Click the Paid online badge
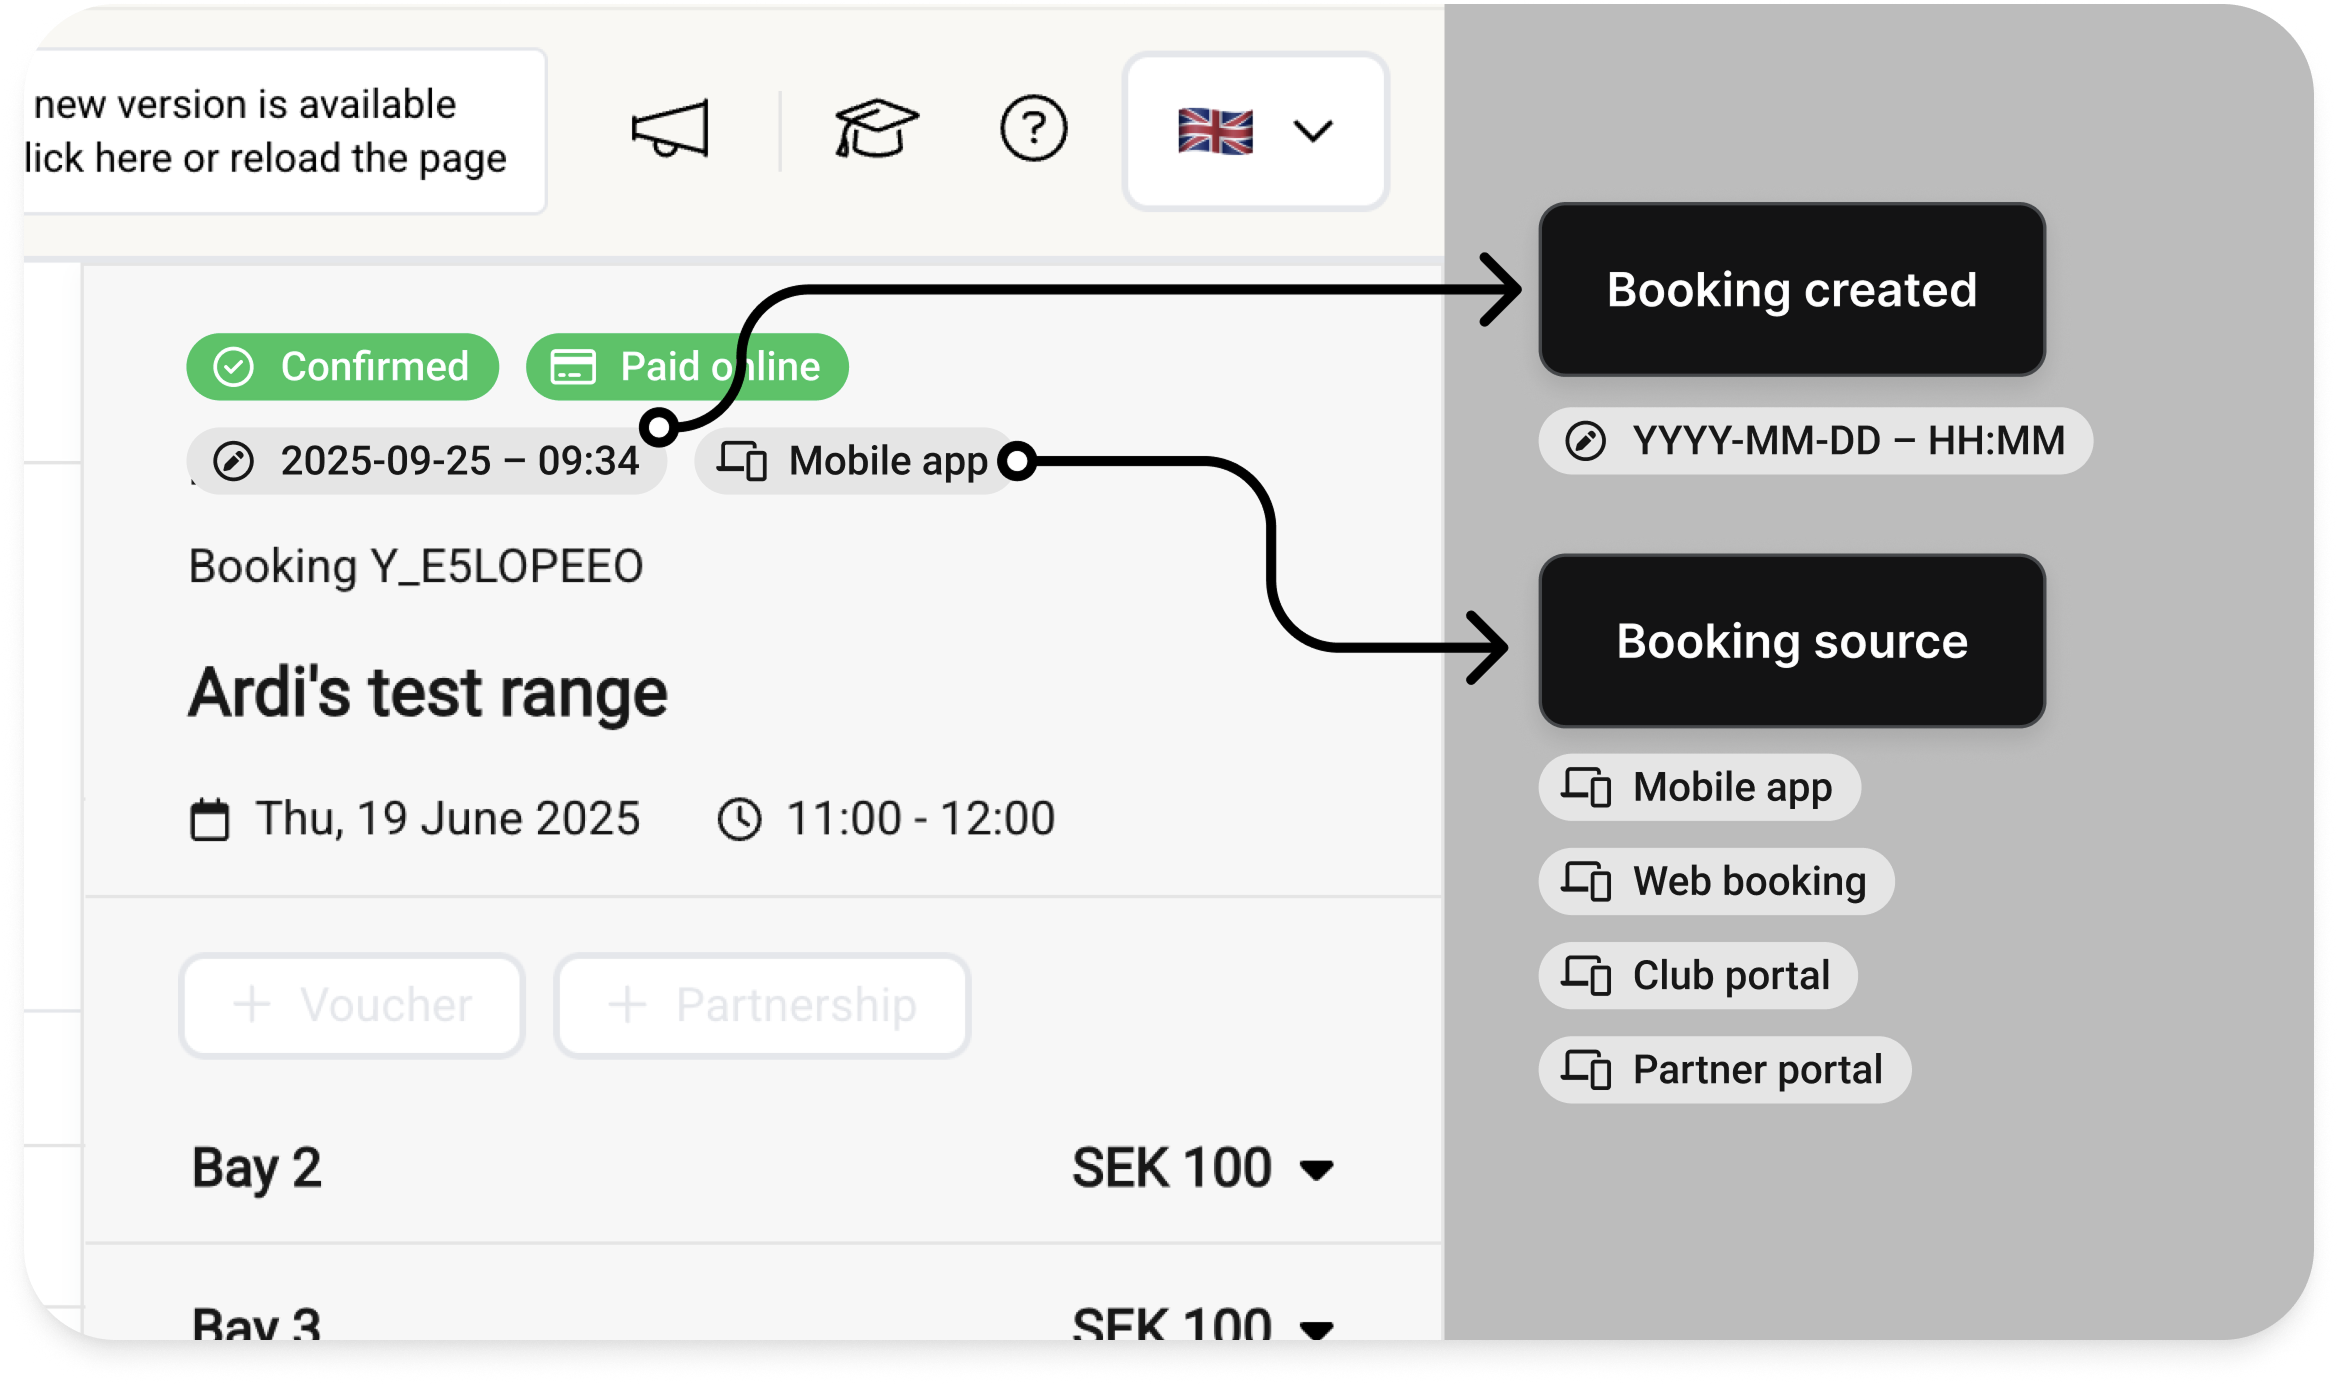 (687, 367)
